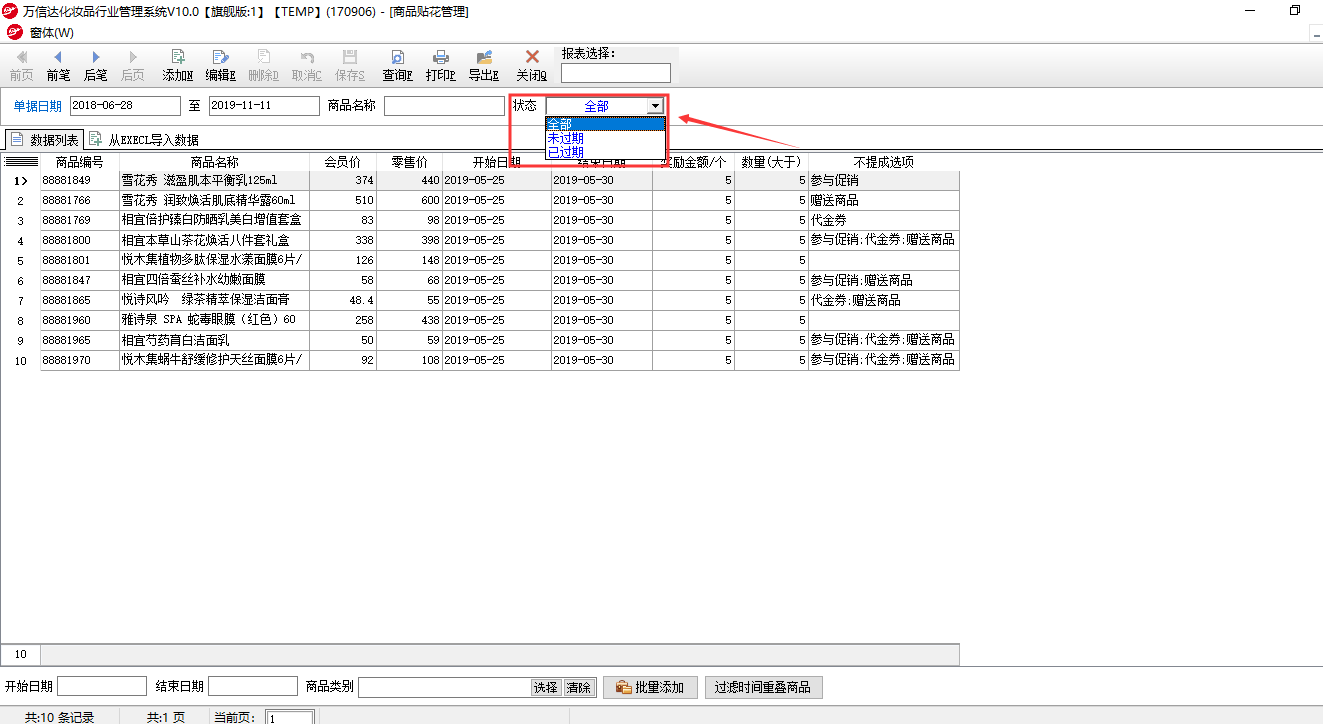Viewport: 1323px width, 724px height.
Task: Delete the record using 删除D
Action: point(264,65)
